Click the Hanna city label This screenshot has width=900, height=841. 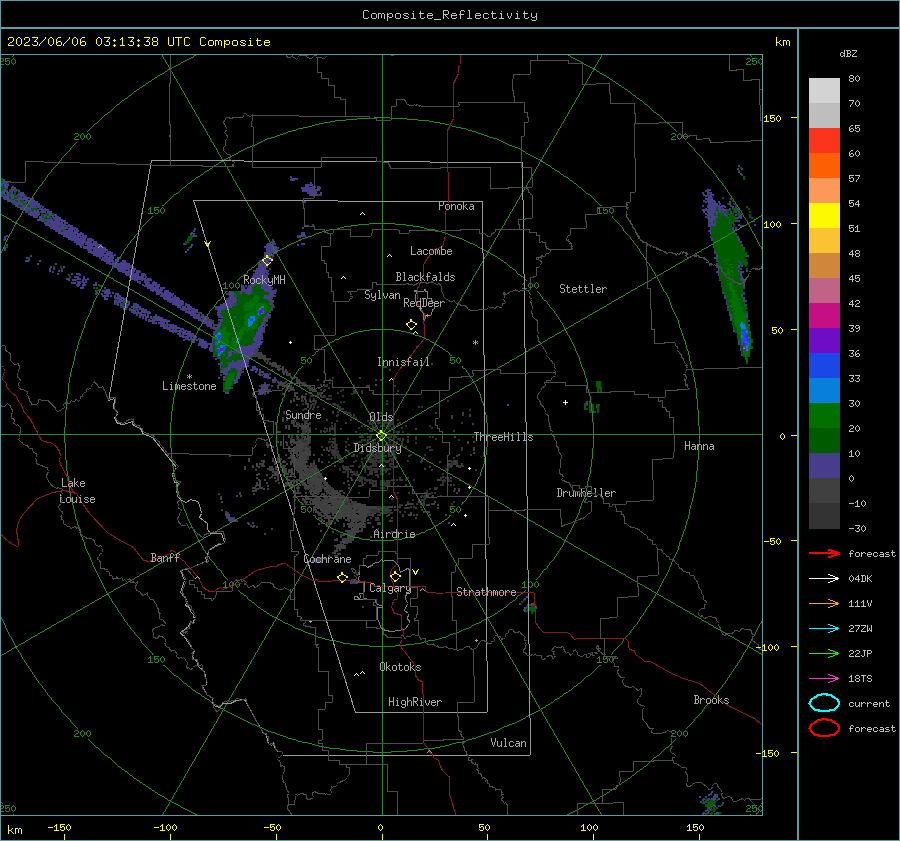tap(699, 446)
